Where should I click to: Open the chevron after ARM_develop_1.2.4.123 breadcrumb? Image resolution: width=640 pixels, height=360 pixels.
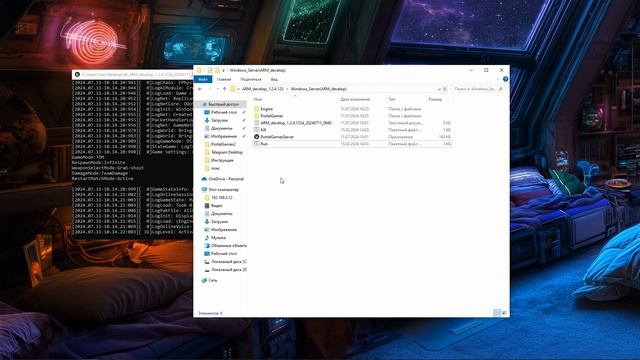coord(287,89)
